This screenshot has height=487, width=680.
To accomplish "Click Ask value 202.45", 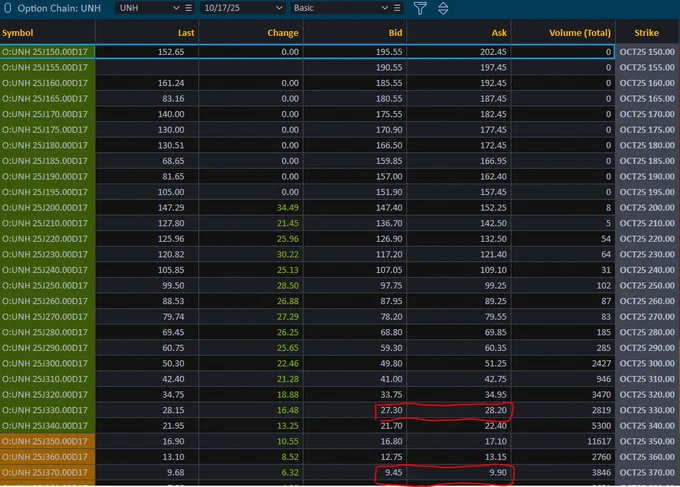I will tap(493, 52).
